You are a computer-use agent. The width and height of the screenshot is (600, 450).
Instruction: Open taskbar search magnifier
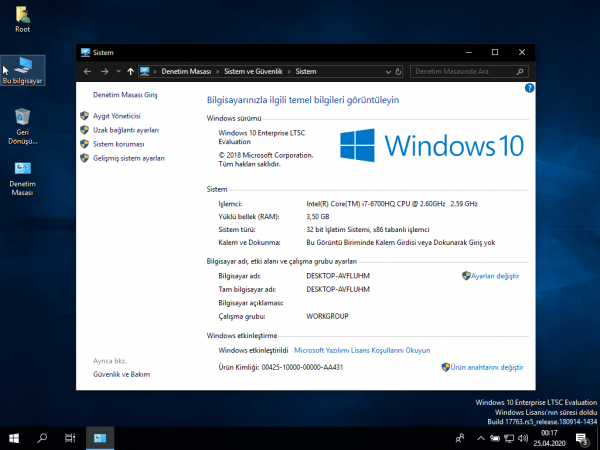coord(43,438)
